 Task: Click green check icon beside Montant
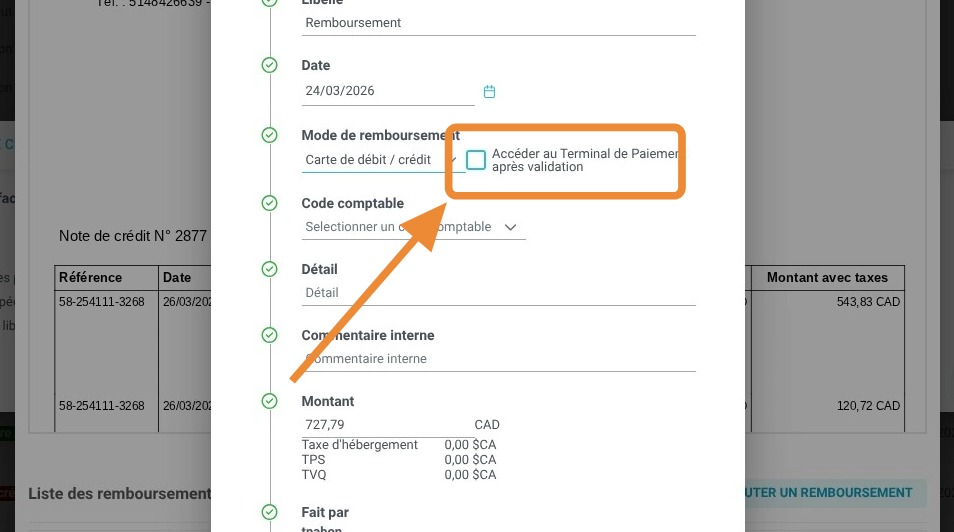269,401
